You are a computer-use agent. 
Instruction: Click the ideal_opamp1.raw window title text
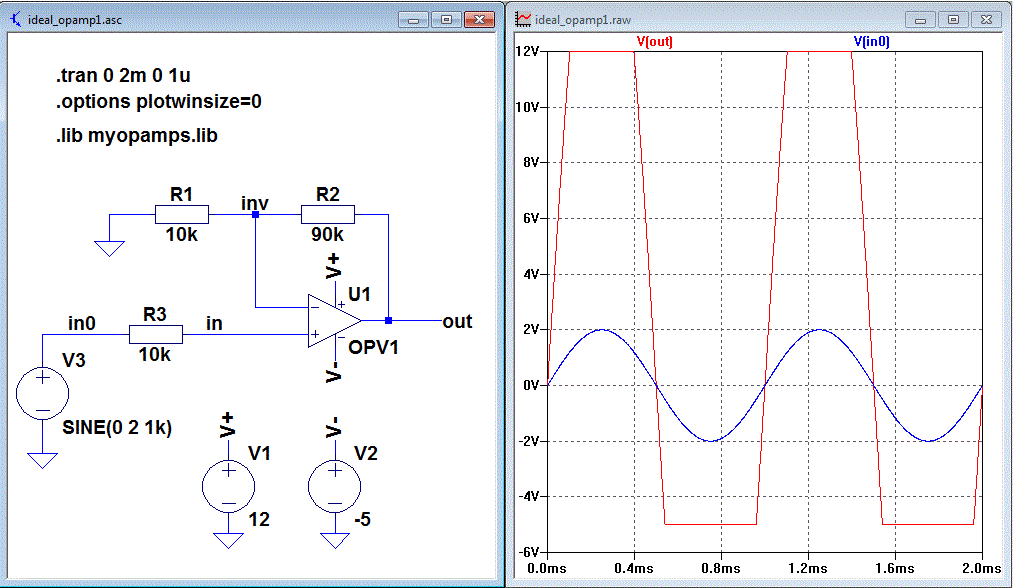583,20
